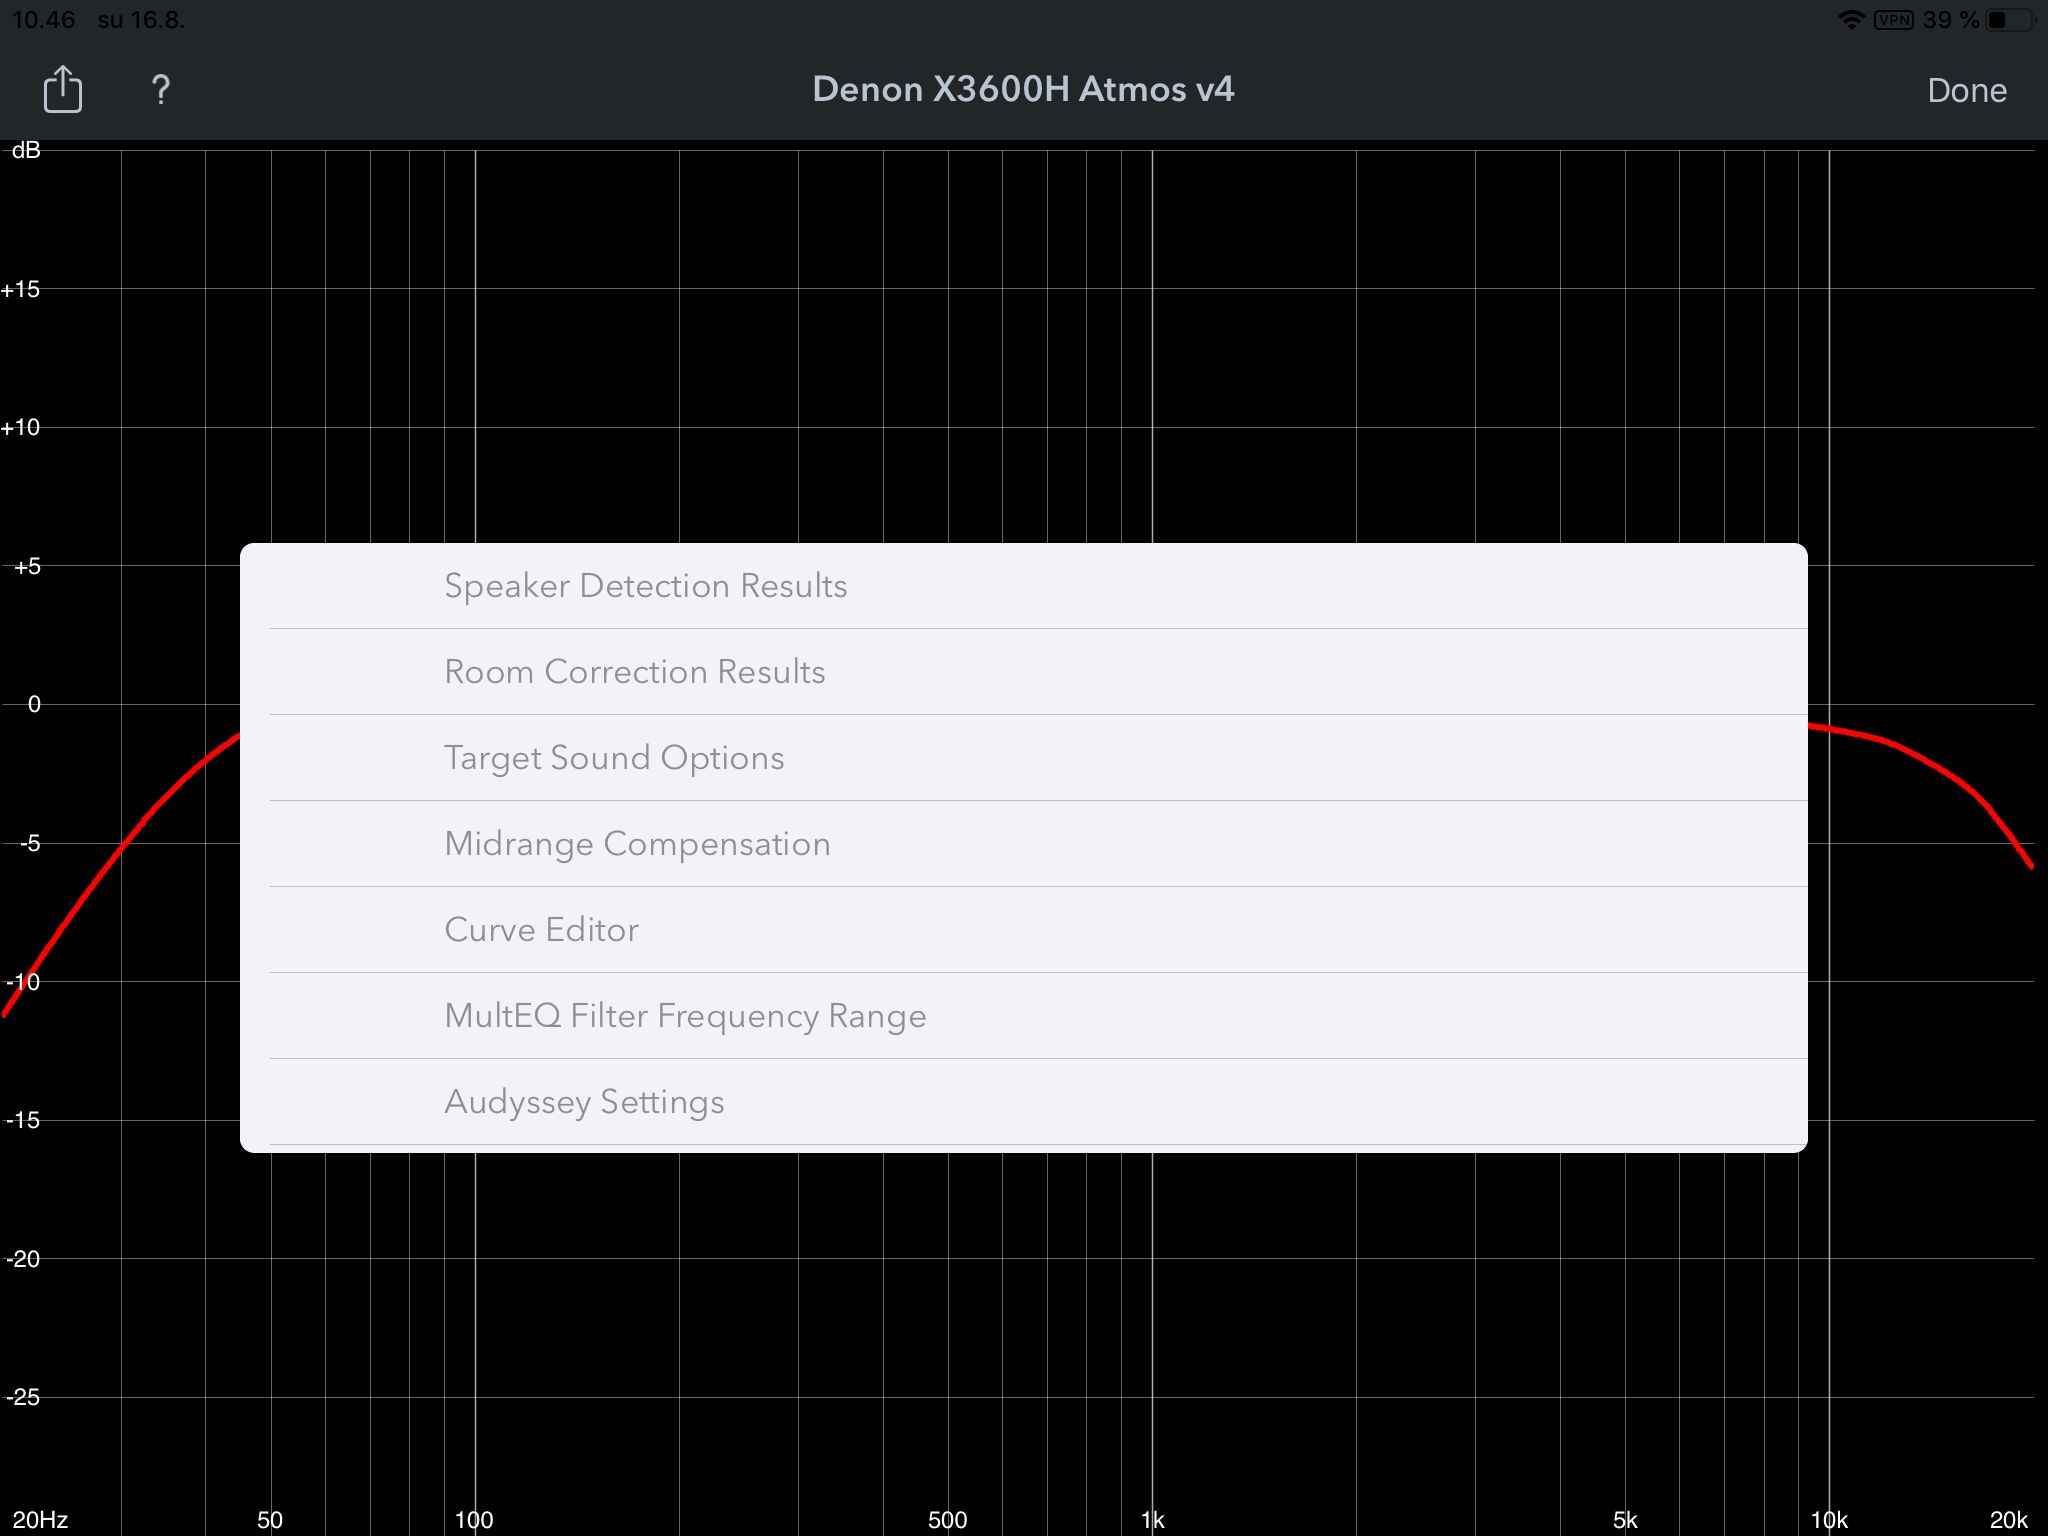This screenshot has width=2048, height=1536.
Task: Tap Done in the top bar
Action: (x=1966, y=90)
